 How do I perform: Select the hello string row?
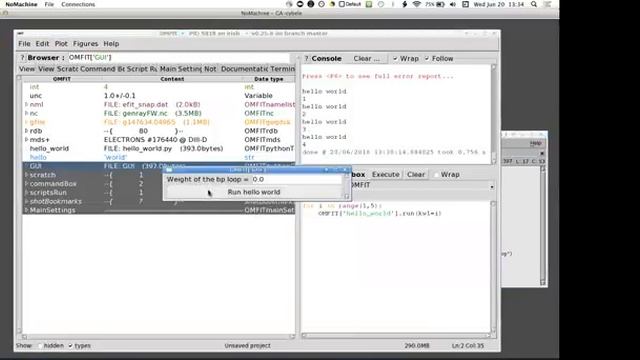[158, 157]
